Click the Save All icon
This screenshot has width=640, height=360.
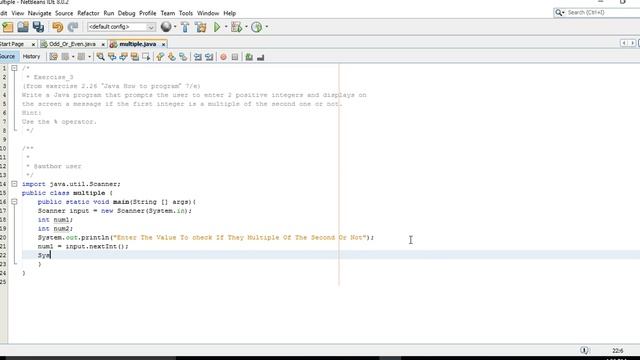pos(38,27)
